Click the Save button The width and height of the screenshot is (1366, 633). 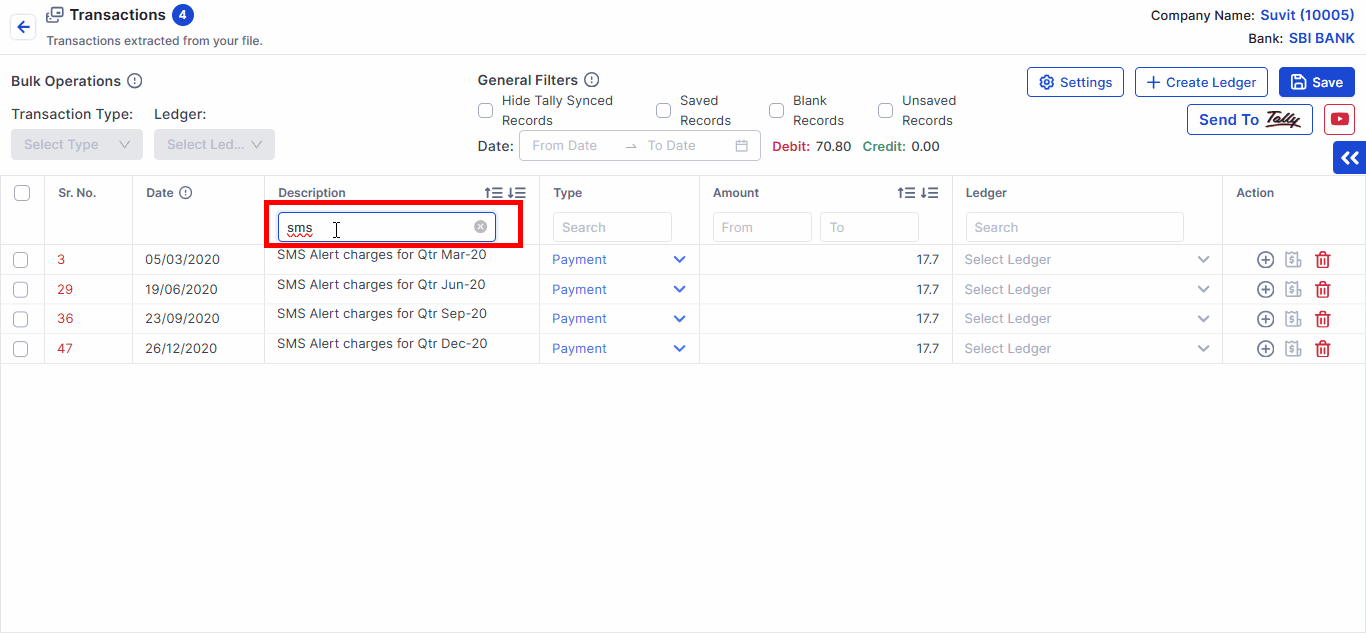click(1316, 83)
